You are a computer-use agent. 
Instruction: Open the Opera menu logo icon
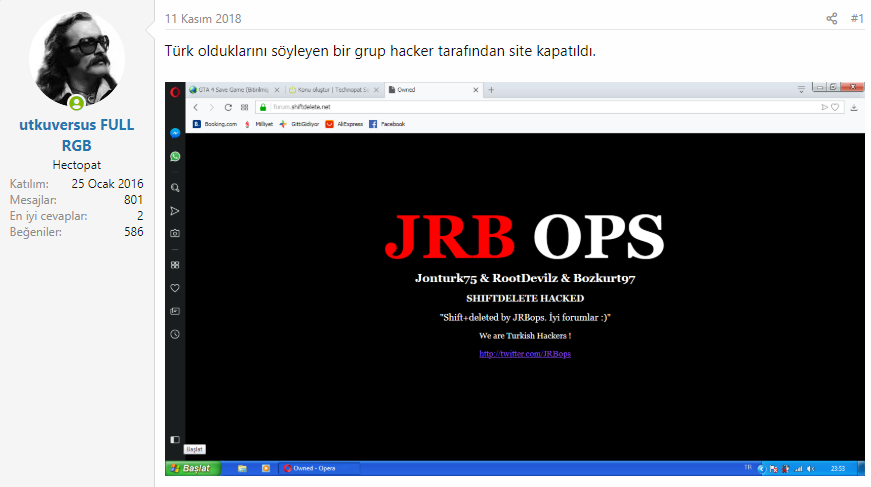[x=175, y=90]
